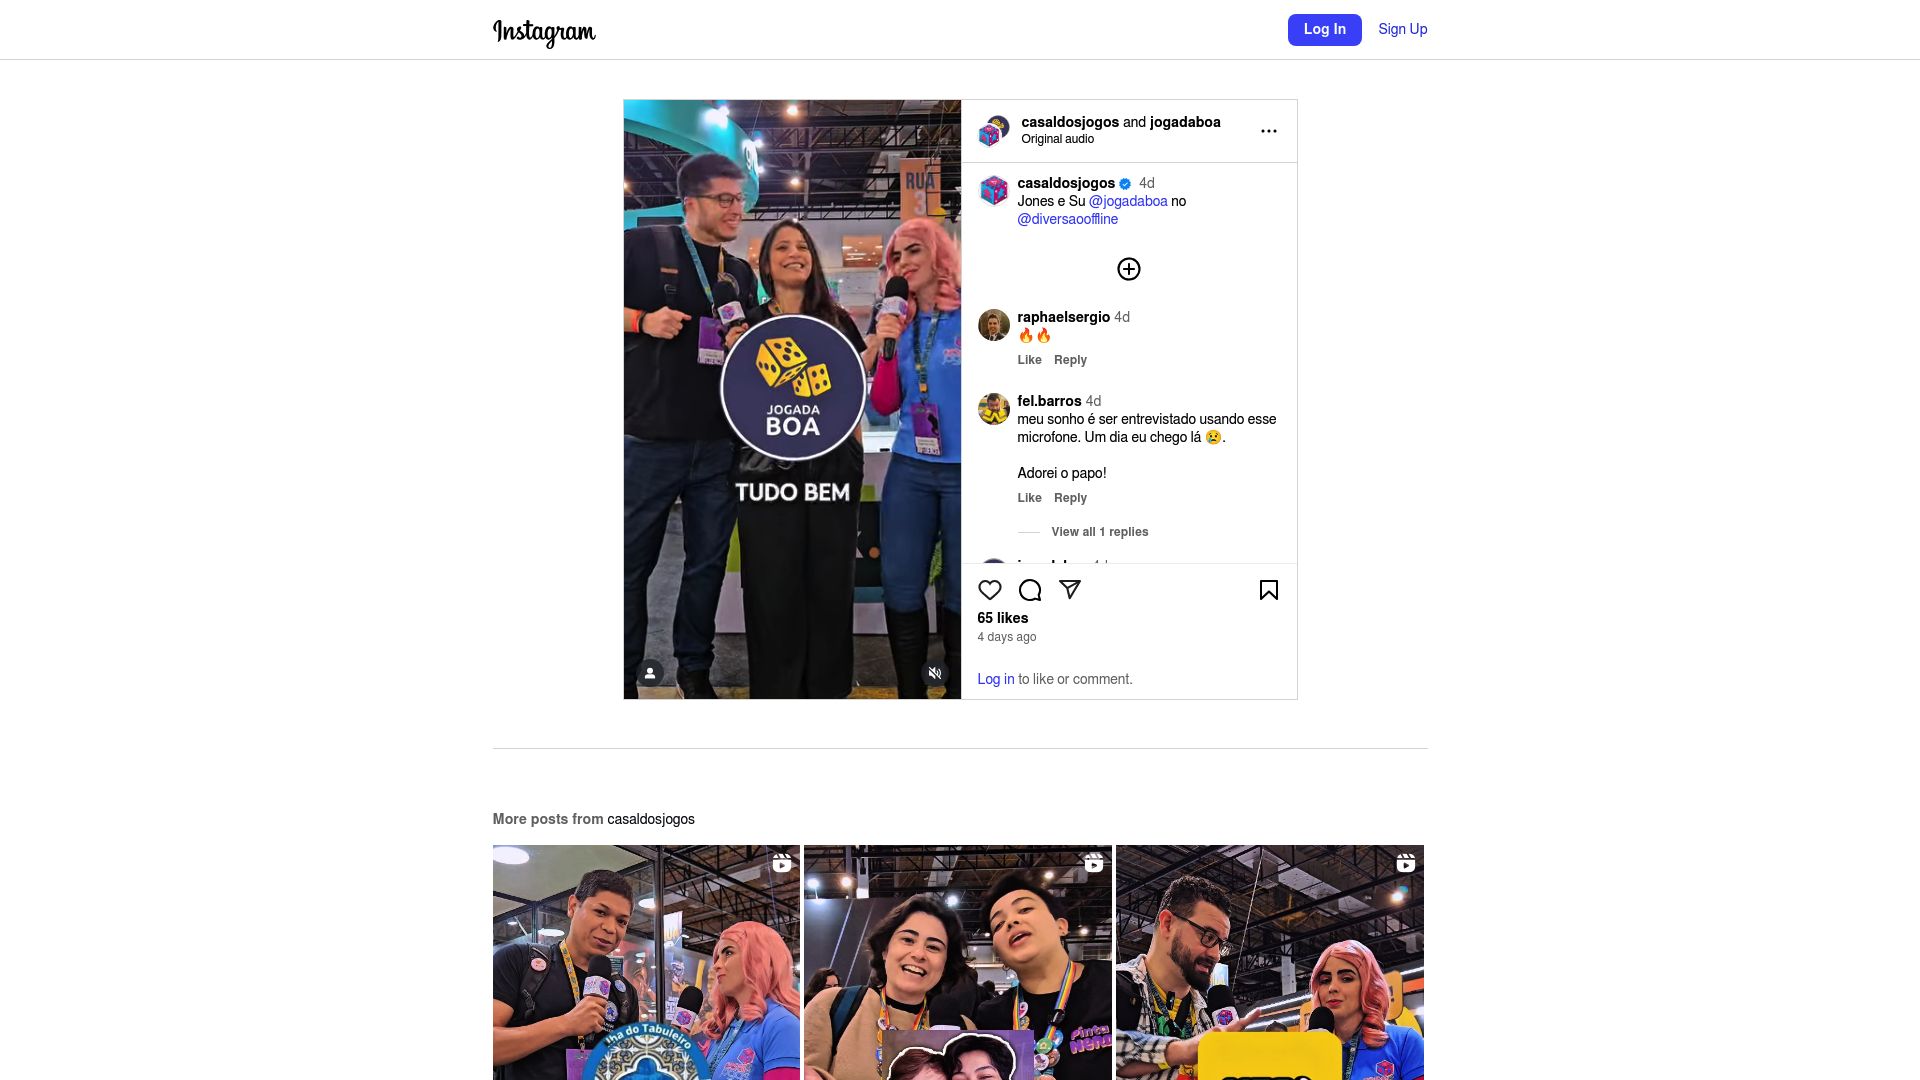Like the post with heart icon

point(989,590)
